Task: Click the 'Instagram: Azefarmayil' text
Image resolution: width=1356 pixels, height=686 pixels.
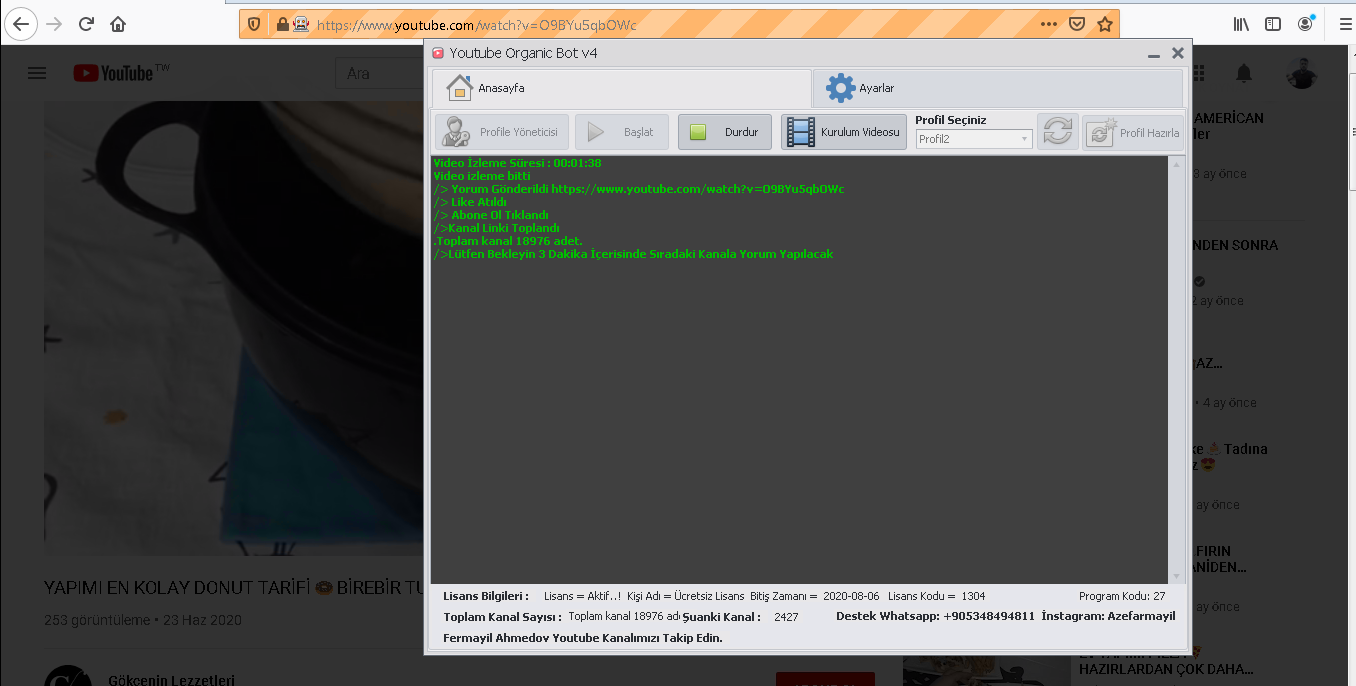Action: coord(1108,616)
